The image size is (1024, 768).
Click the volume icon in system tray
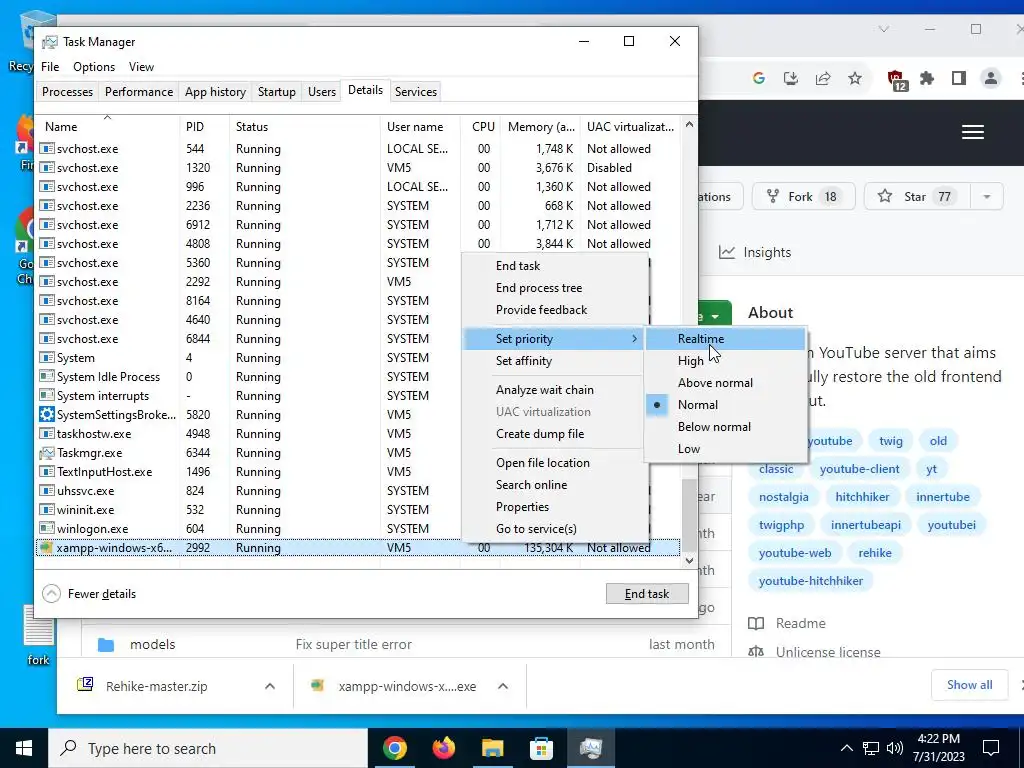[x=895, y=748]
